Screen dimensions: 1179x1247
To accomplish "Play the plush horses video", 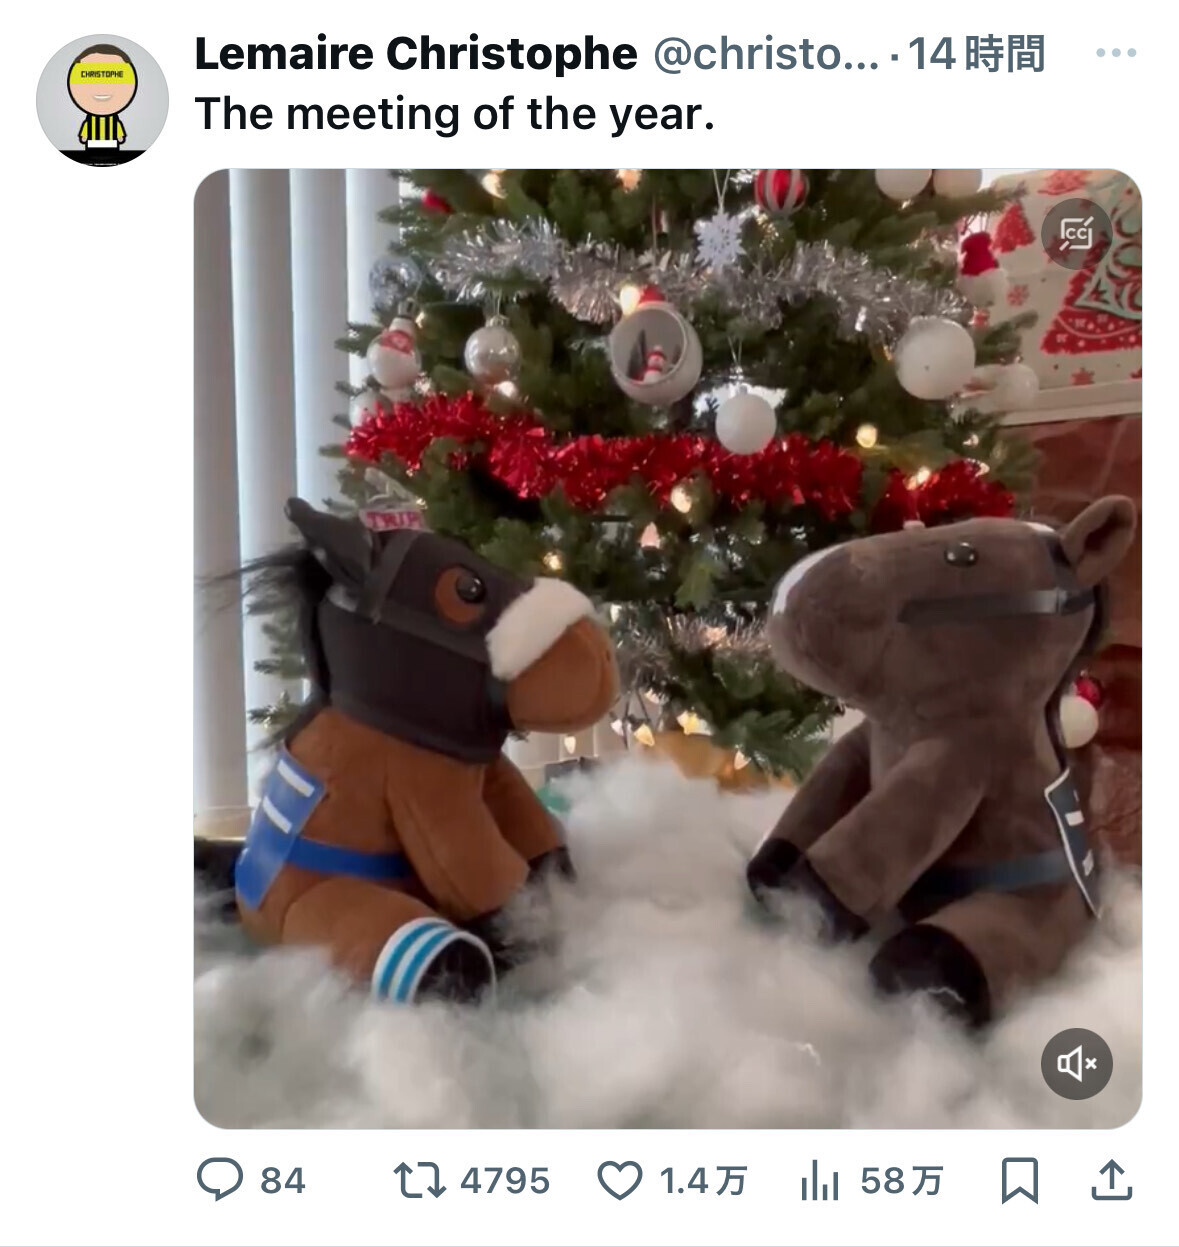I will pos(667,648).
